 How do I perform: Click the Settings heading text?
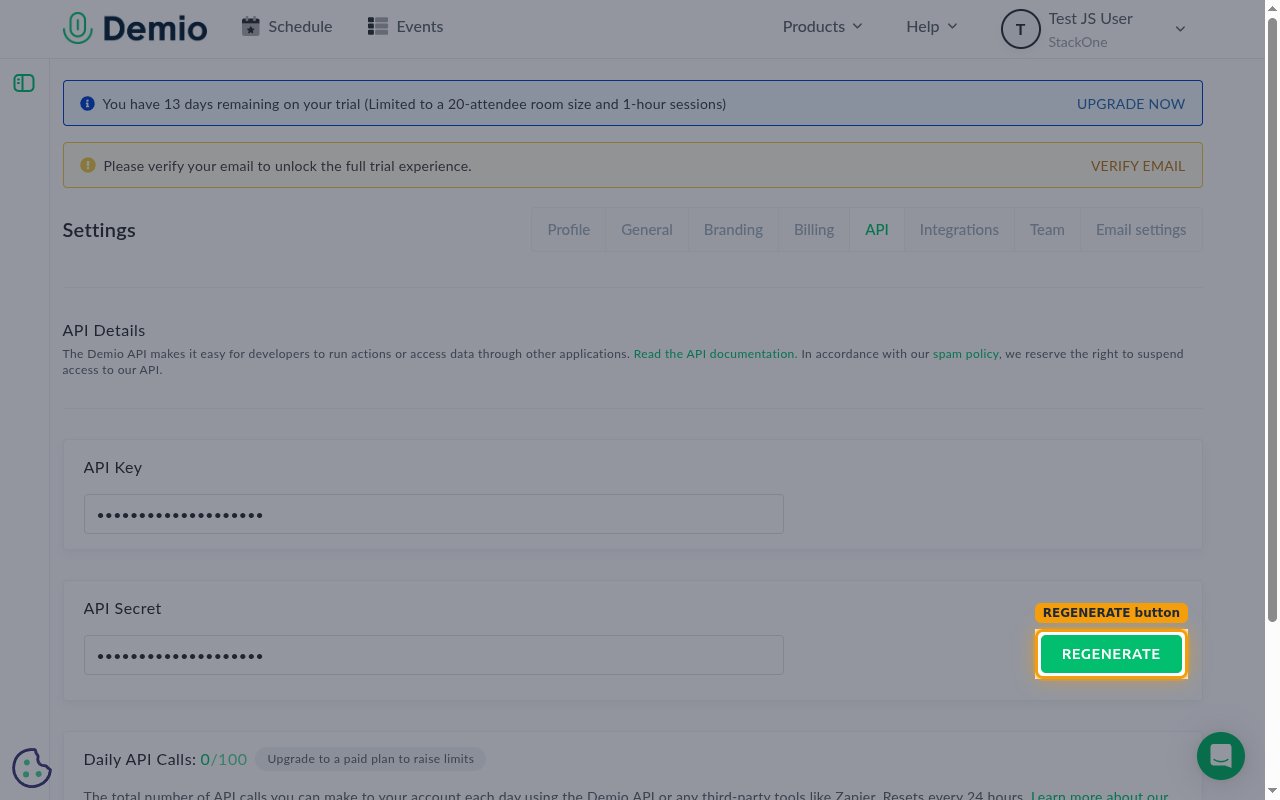pyautogui.click(x=99, y=230)
